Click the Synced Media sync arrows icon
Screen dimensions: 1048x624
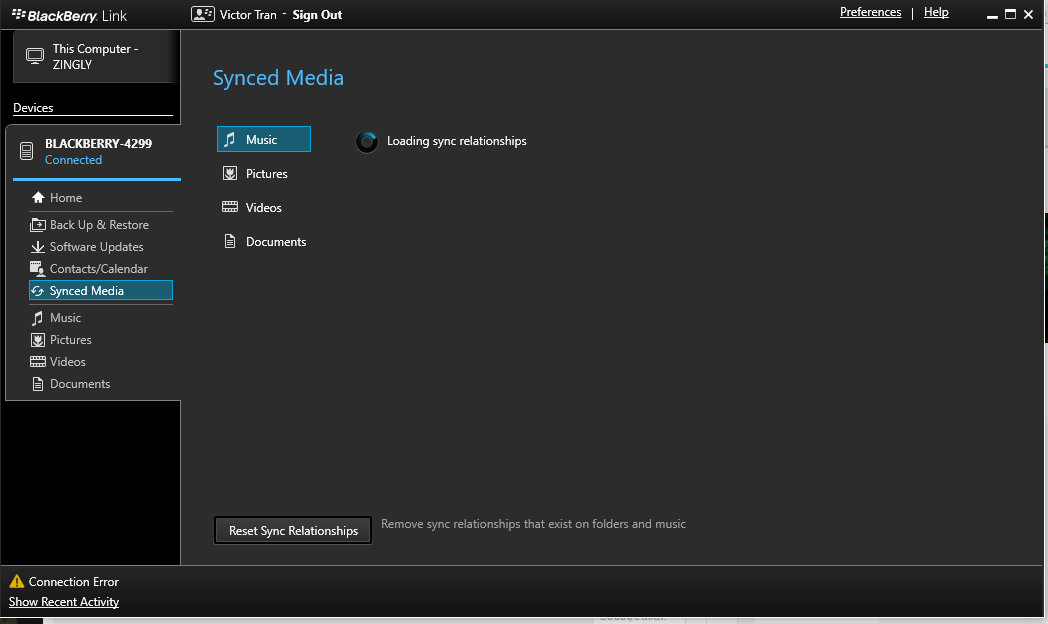[x=37, y=291]
